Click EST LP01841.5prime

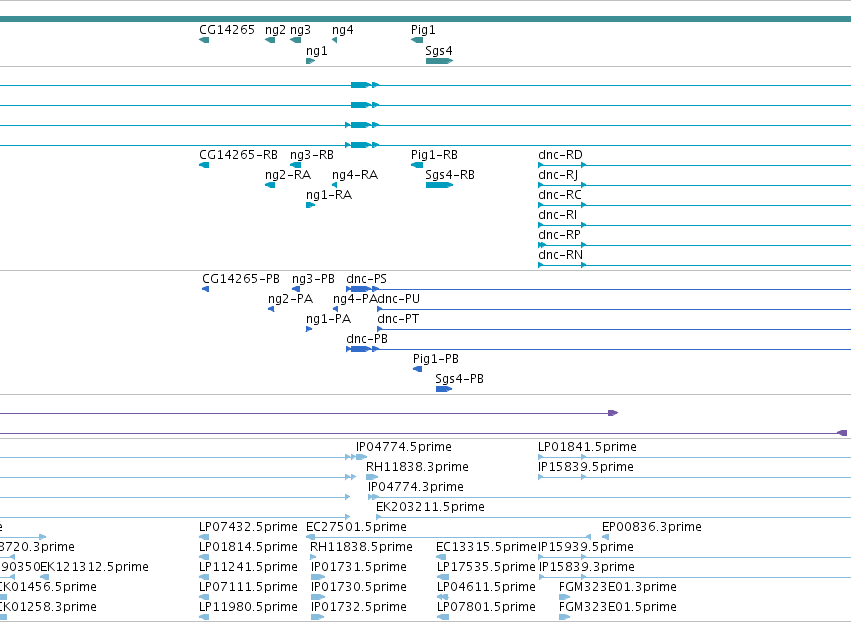587,447
